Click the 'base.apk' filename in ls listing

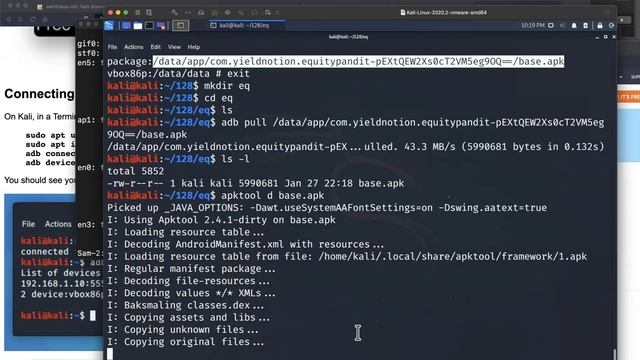point(381,184)
